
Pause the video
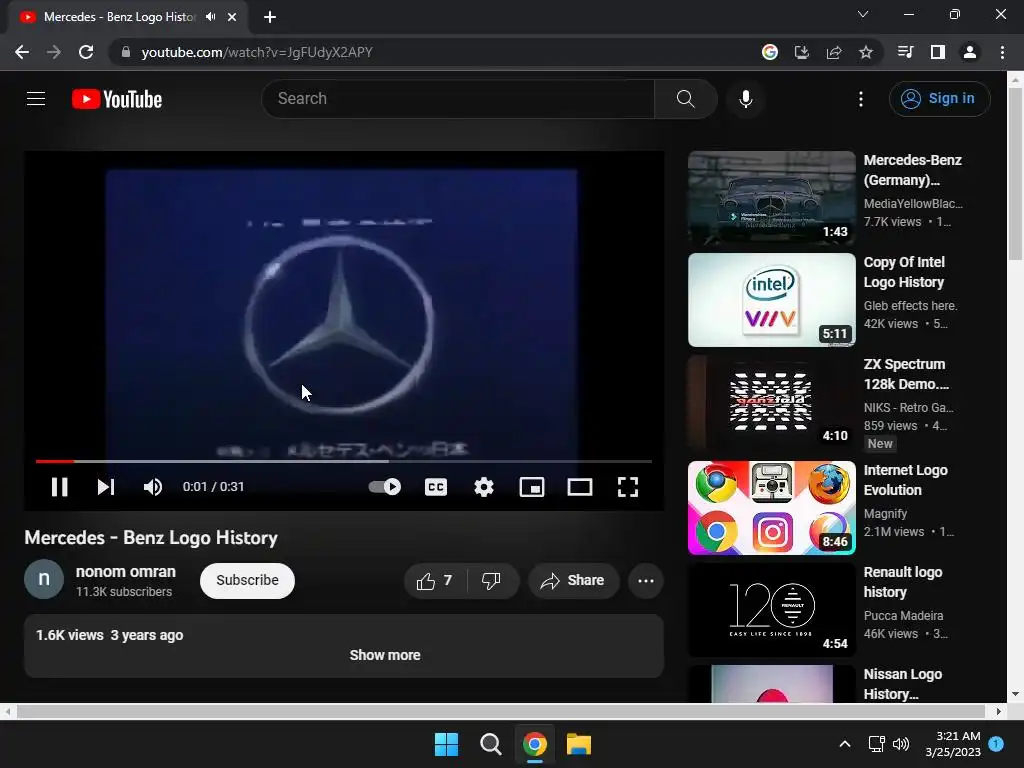tap(59, 487)
